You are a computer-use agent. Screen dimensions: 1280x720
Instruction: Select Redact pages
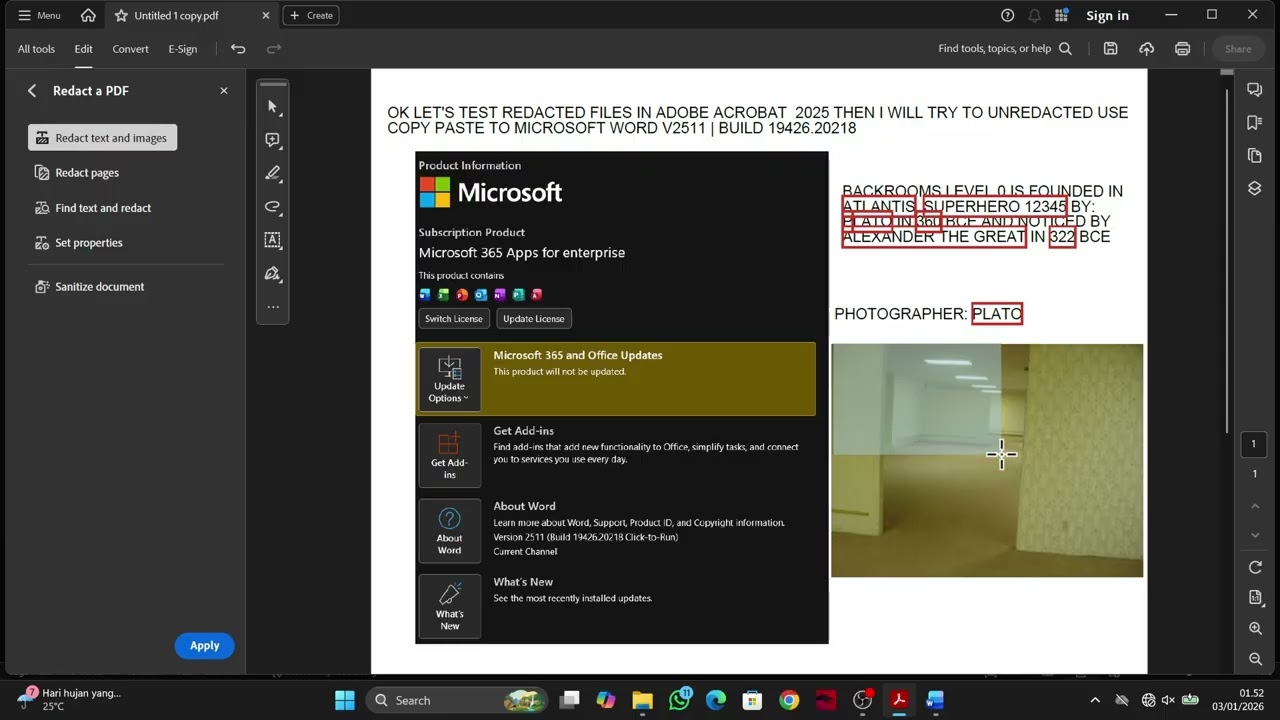click(x=77, y=173)
